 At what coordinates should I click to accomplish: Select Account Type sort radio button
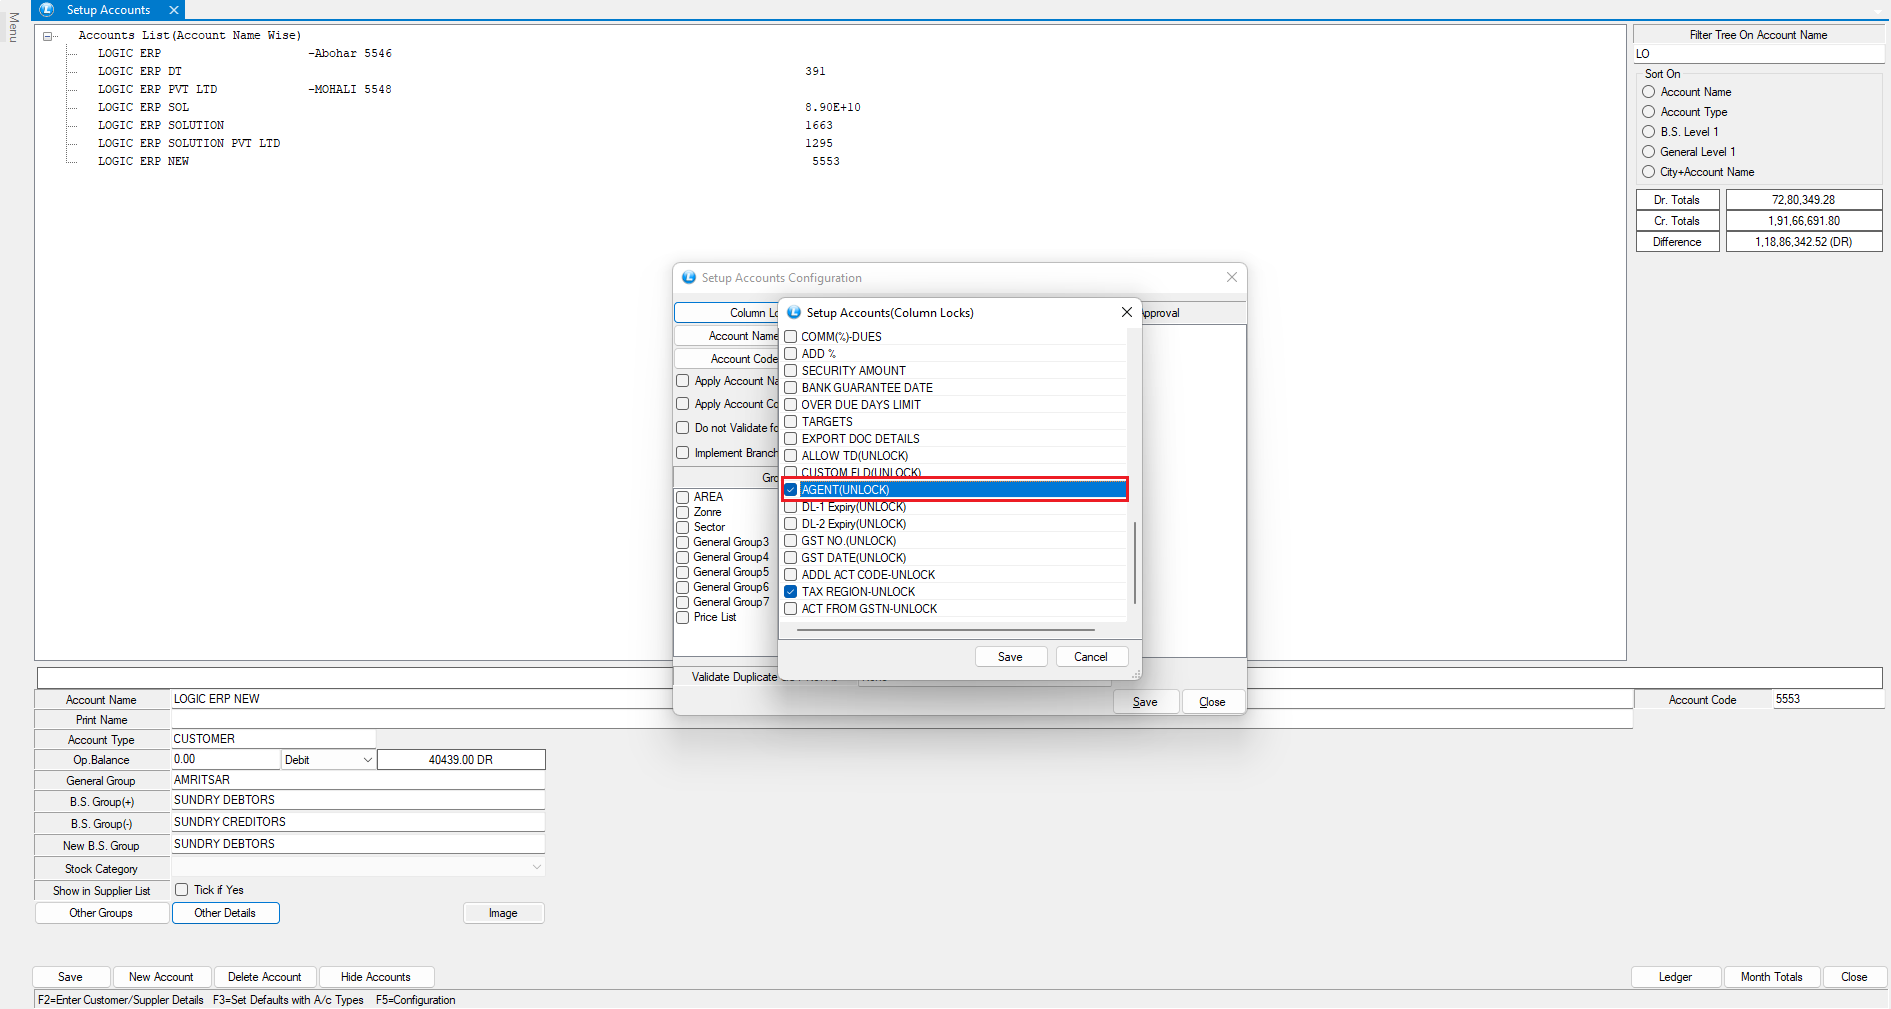point(1649,112)
